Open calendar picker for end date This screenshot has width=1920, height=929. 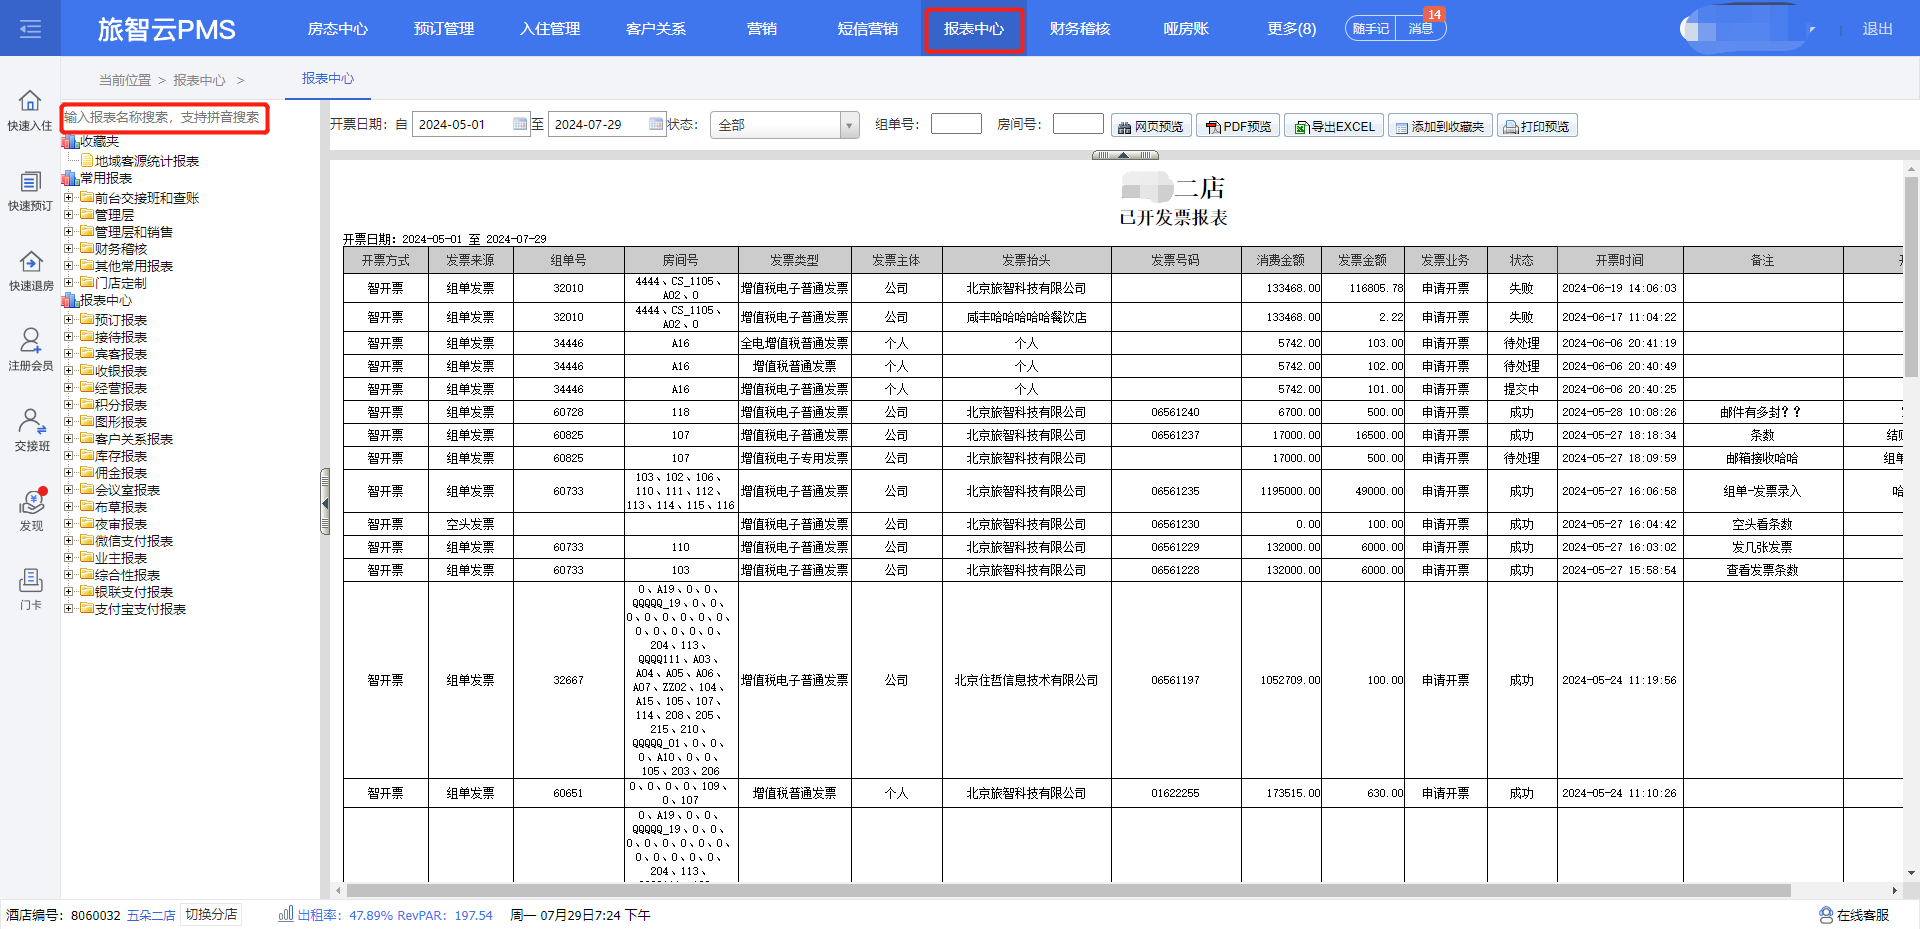pyautogui.click(x=656, y=124)
